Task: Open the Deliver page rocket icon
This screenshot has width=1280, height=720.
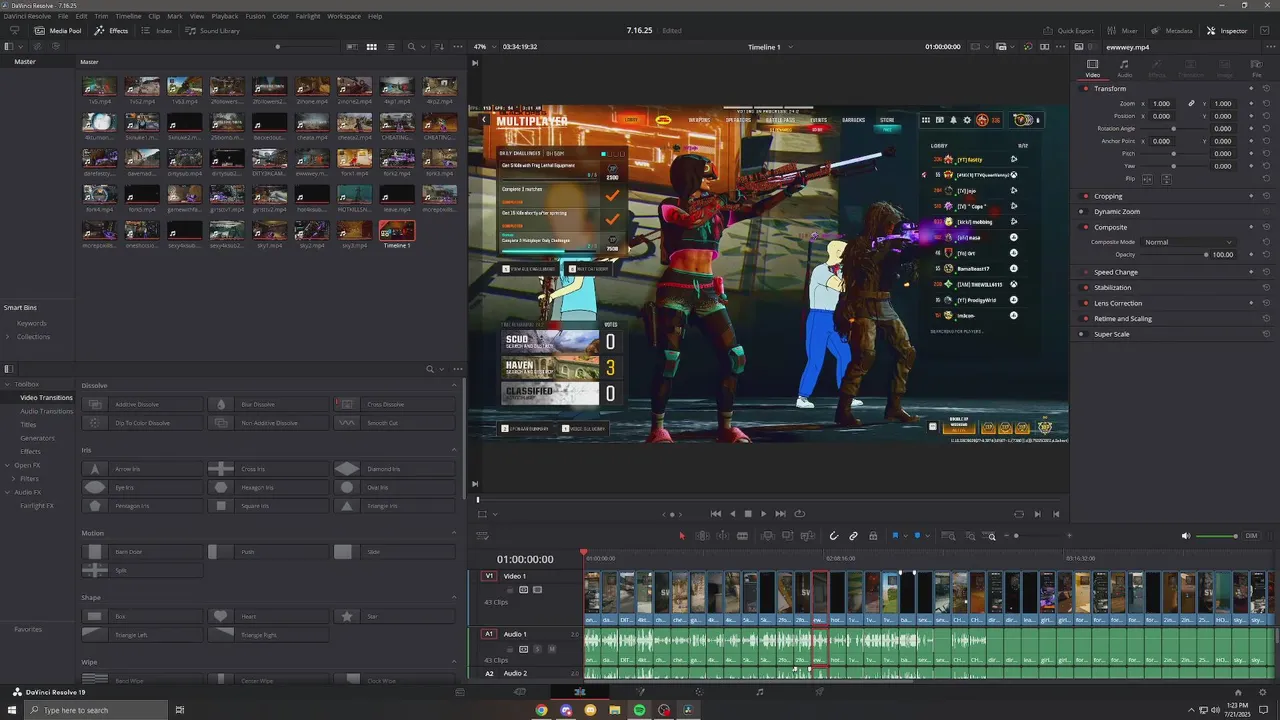Action: [820, 692]
